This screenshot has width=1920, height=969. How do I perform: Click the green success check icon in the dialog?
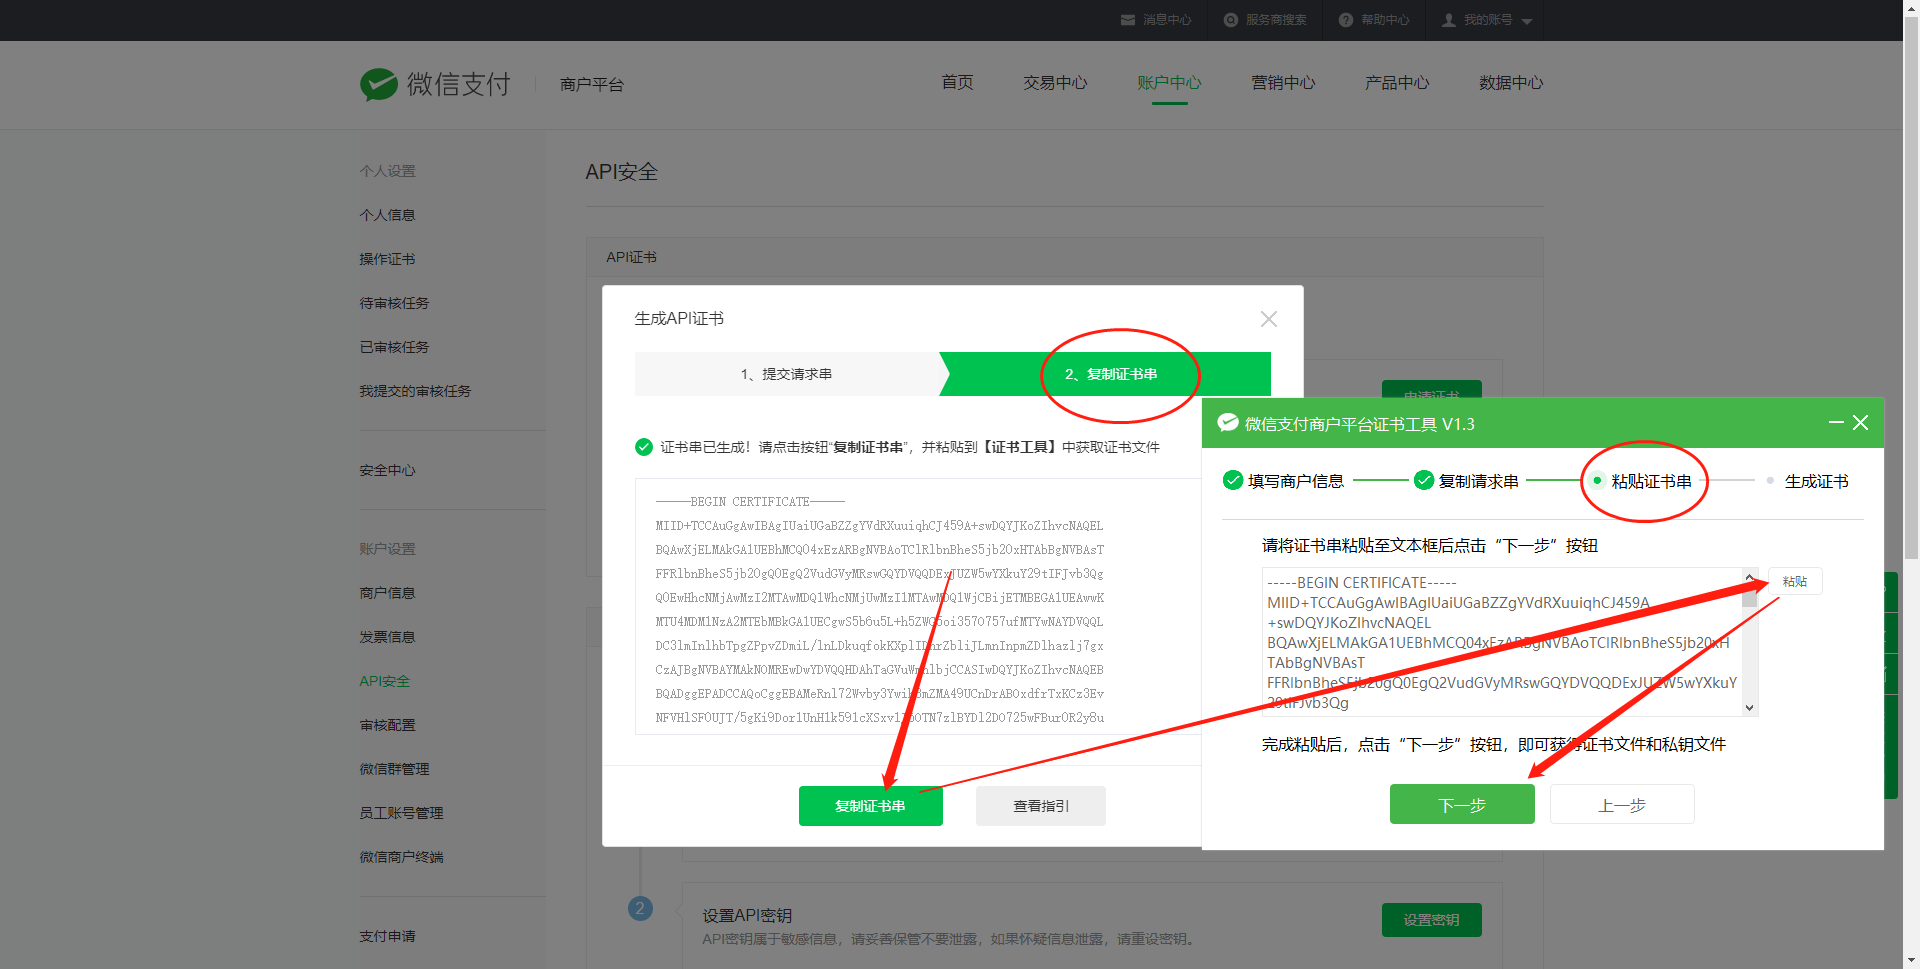[644, 447]
